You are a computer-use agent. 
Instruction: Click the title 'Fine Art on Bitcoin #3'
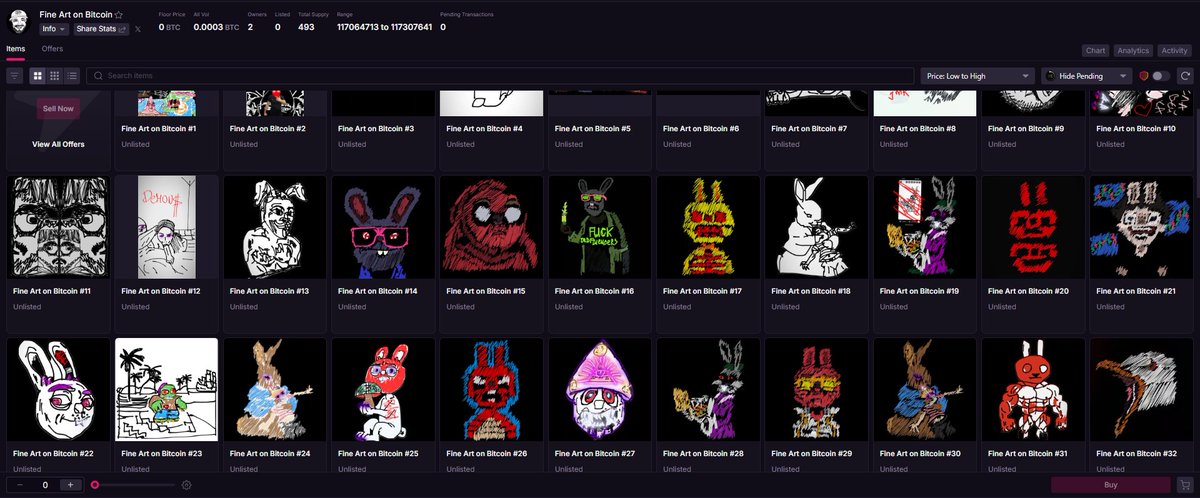[375, 128]
